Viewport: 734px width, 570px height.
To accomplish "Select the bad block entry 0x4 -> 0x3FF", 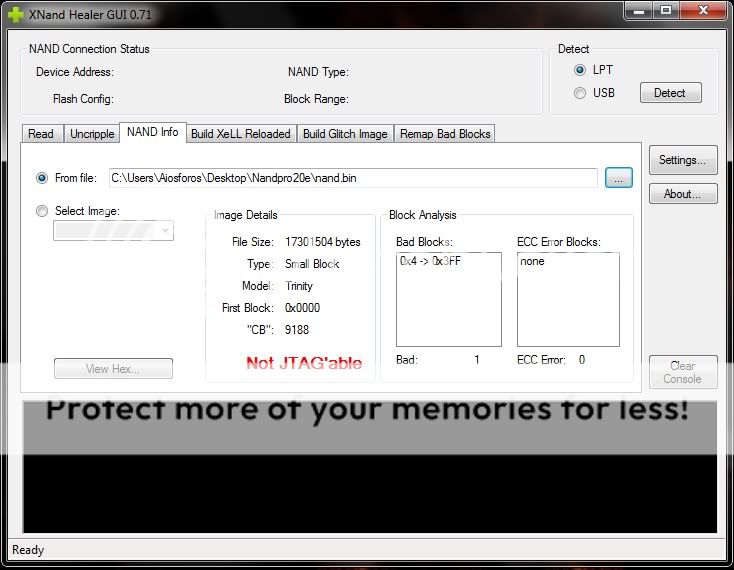I will 435,261.
